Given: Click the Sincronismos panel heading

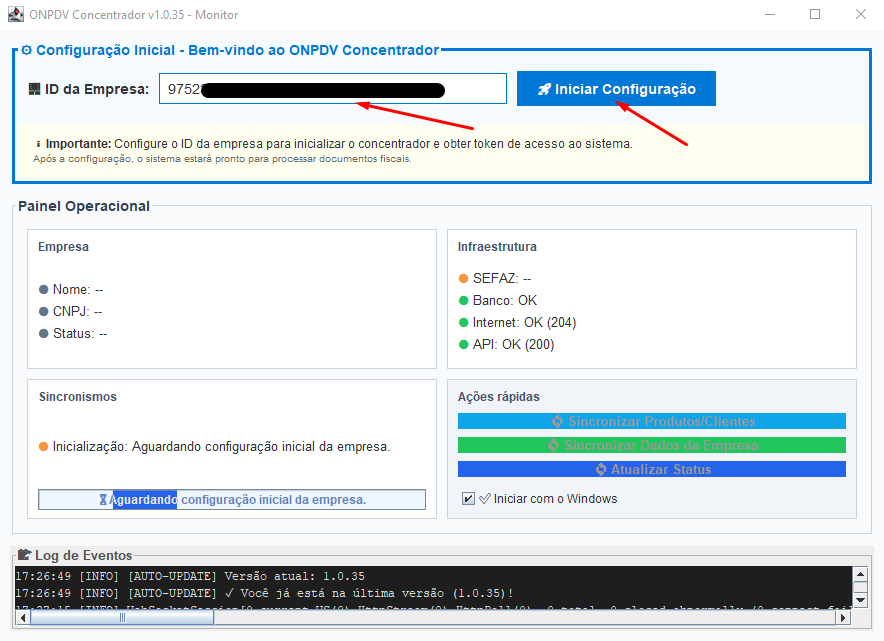Looking at the screenshot, I should [x=78, y=397].
